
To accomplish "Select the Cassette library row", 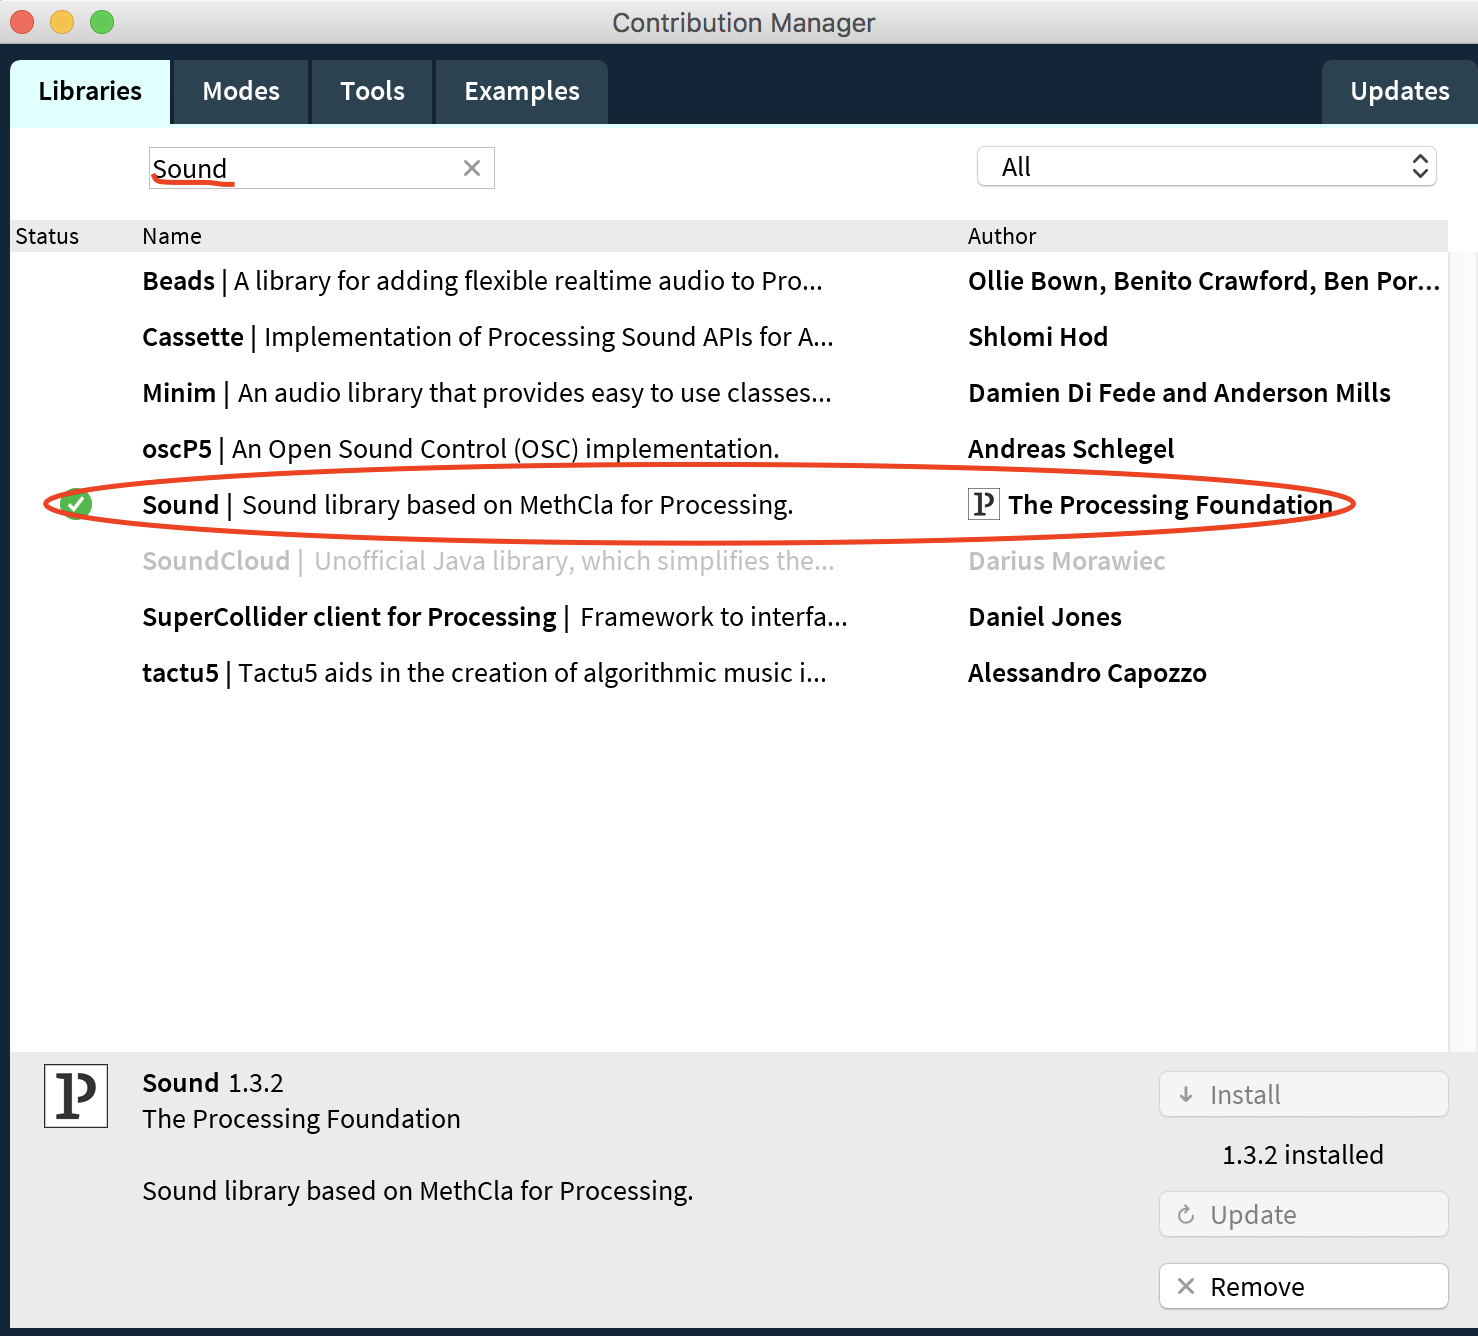I will click(729, 337).
